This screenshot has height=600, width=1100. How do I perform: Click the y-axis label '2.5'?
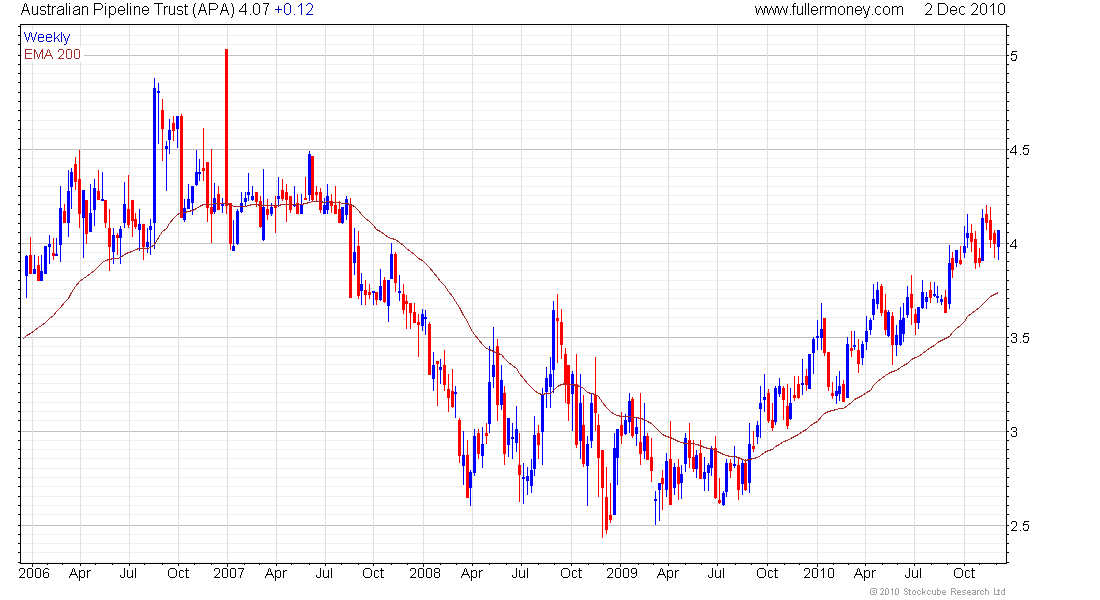point(1019,526)
